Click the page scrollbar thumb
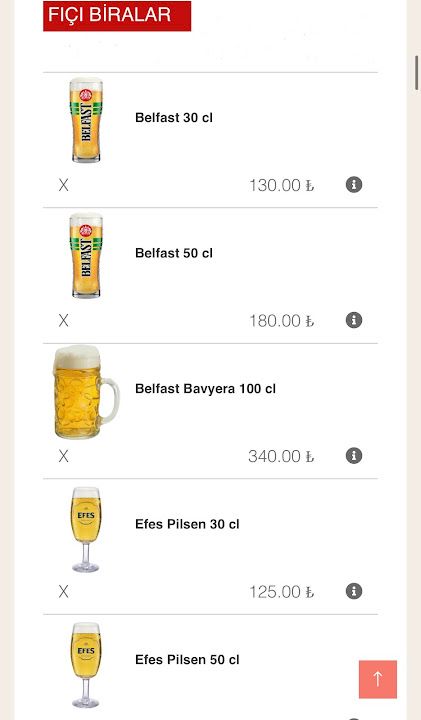 tap(417, 73)
